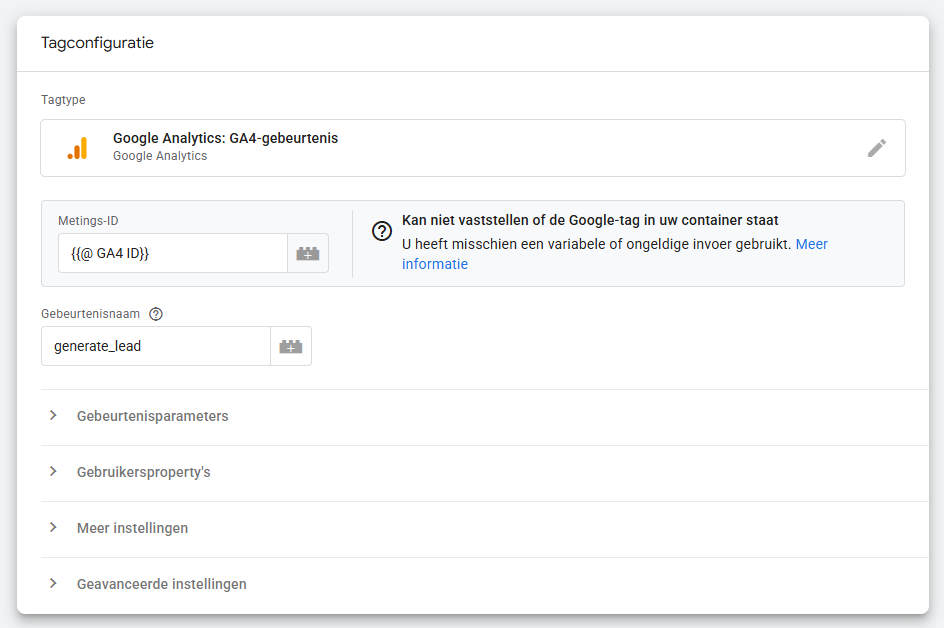Click the Metings-ID input containing {{@ GA4 ID}}
Image resolution: width=944 pixels, height=628 pixels.
pos(172,254)
